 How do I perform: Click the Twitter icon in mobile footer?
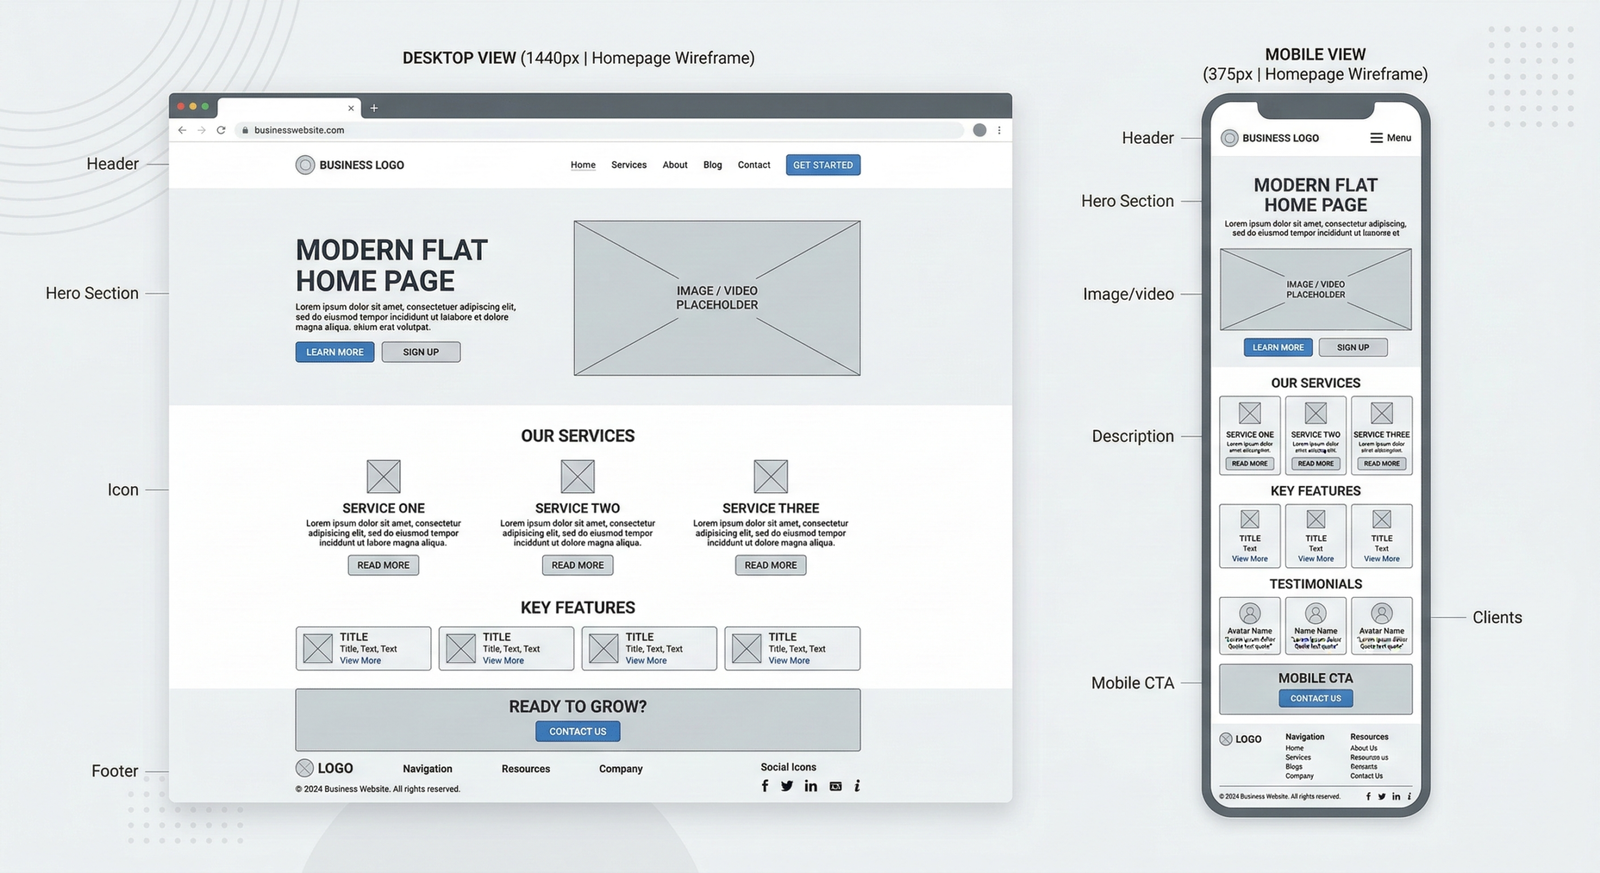point(1382,797)
